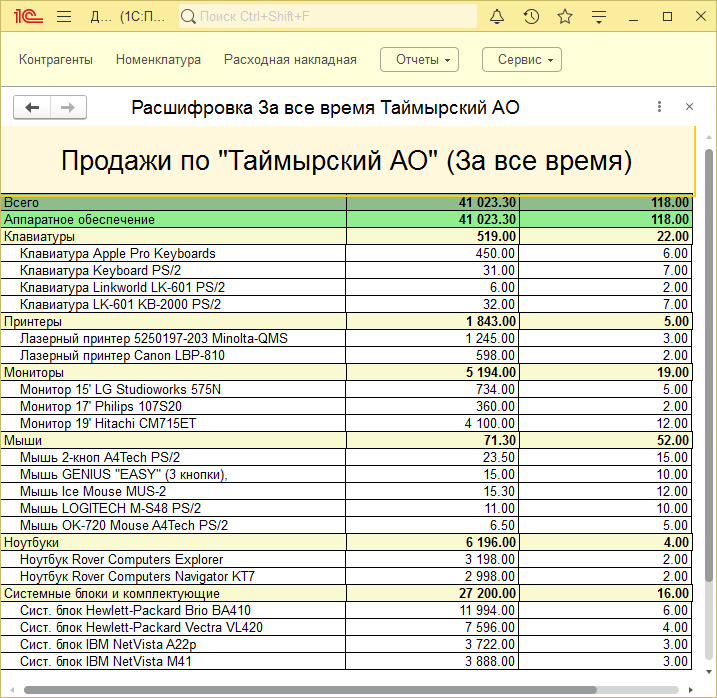The width and height of the screenshot is (717, 698).
Task: Focus the Поиск Ctrl+Shift+F search field
Action: (327, 16)
